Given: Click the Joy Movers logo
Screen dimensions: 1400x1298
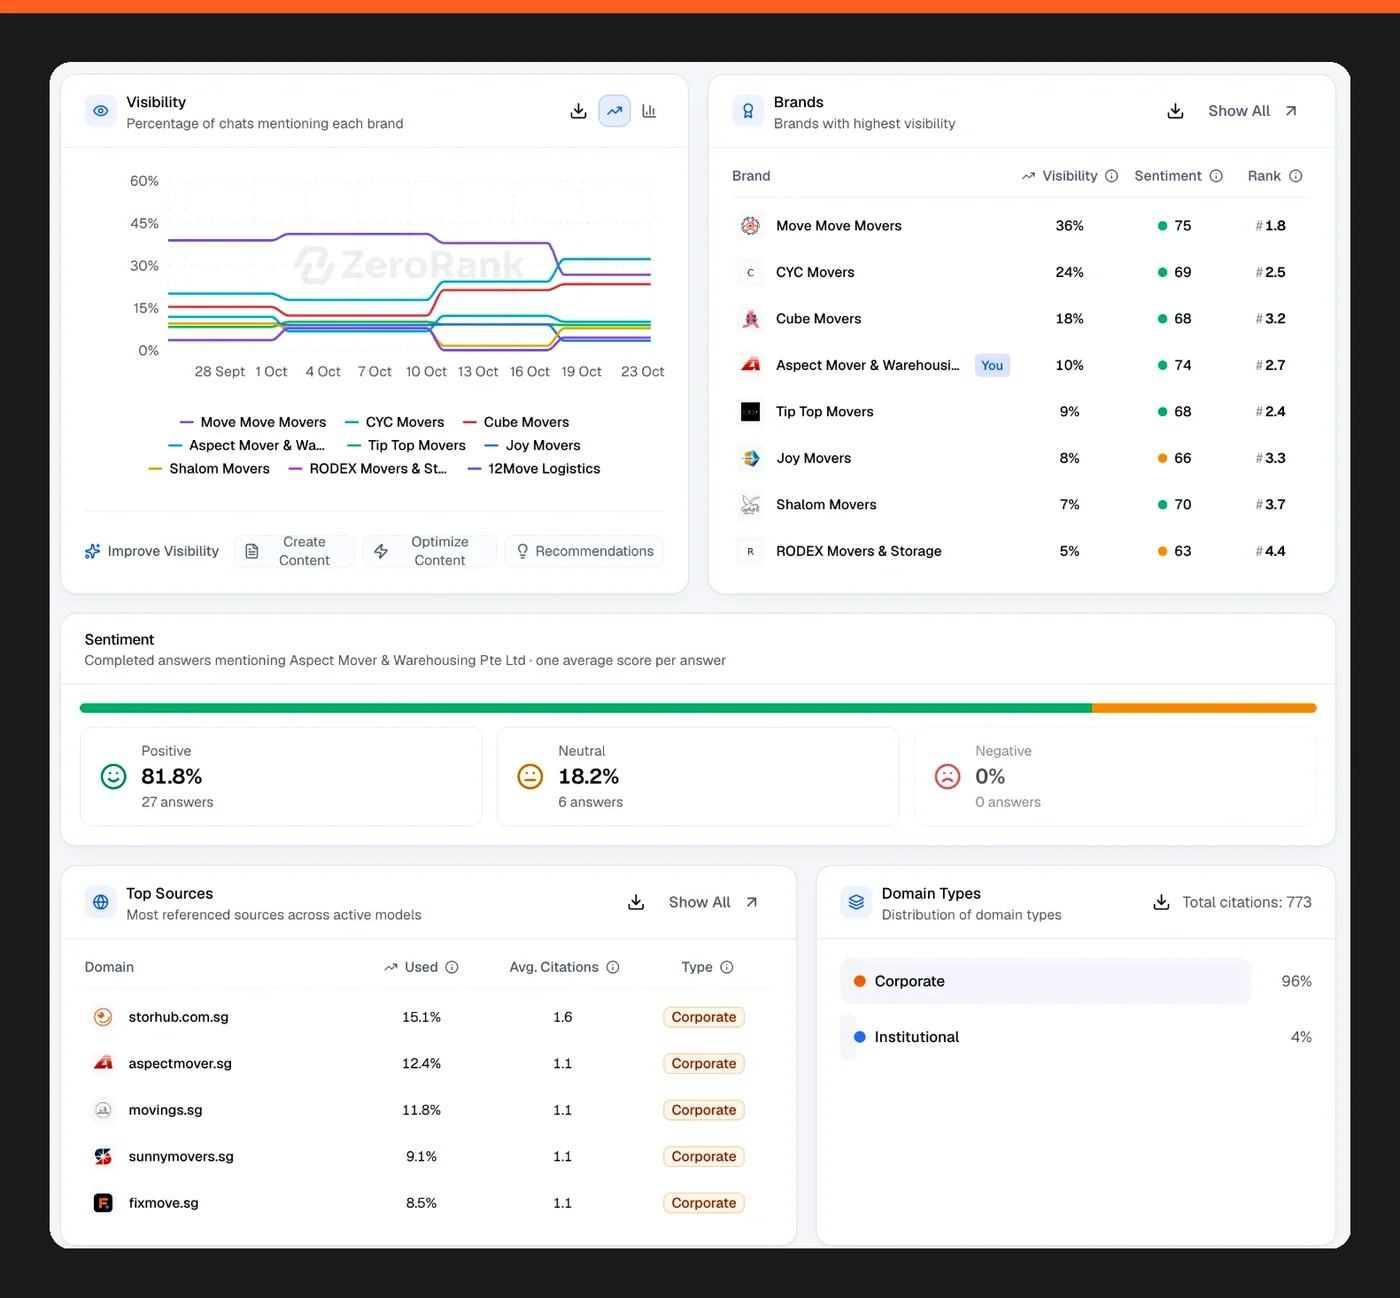Looking at the screenshot, I should pos(750,458).
